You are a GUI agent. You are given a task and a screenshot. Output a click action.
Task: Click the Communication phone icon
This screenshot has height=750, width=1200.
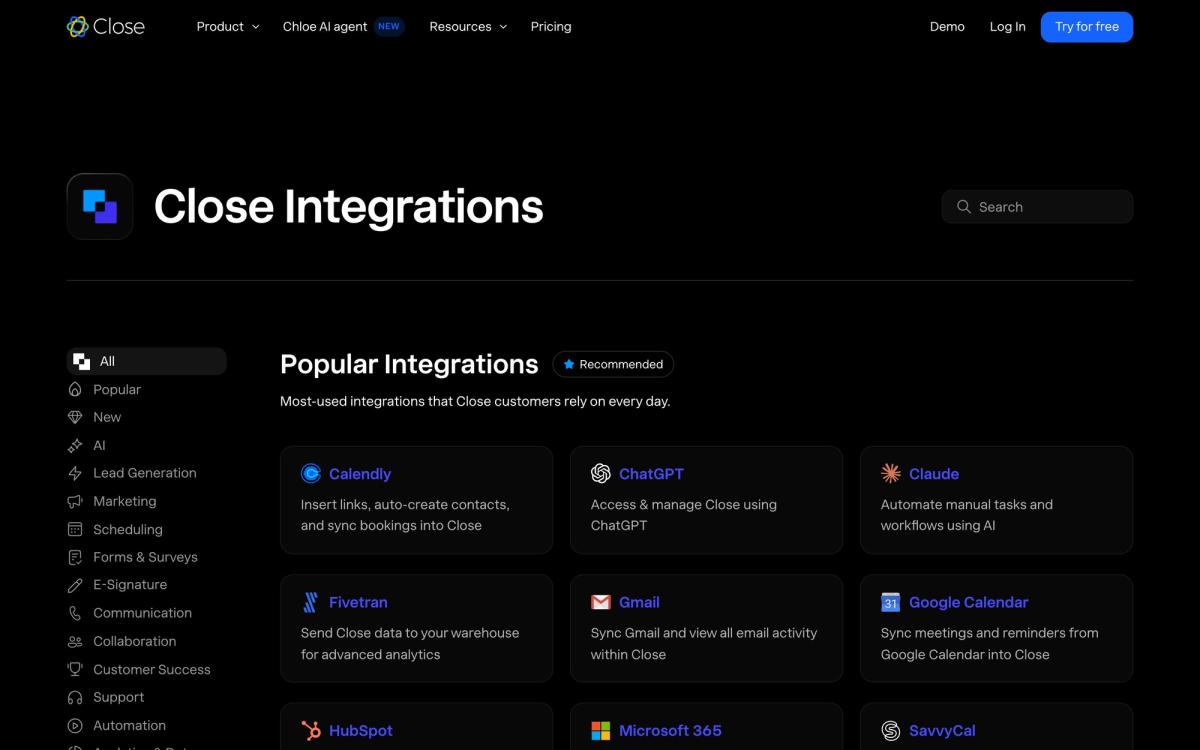[x=75, y=614]
